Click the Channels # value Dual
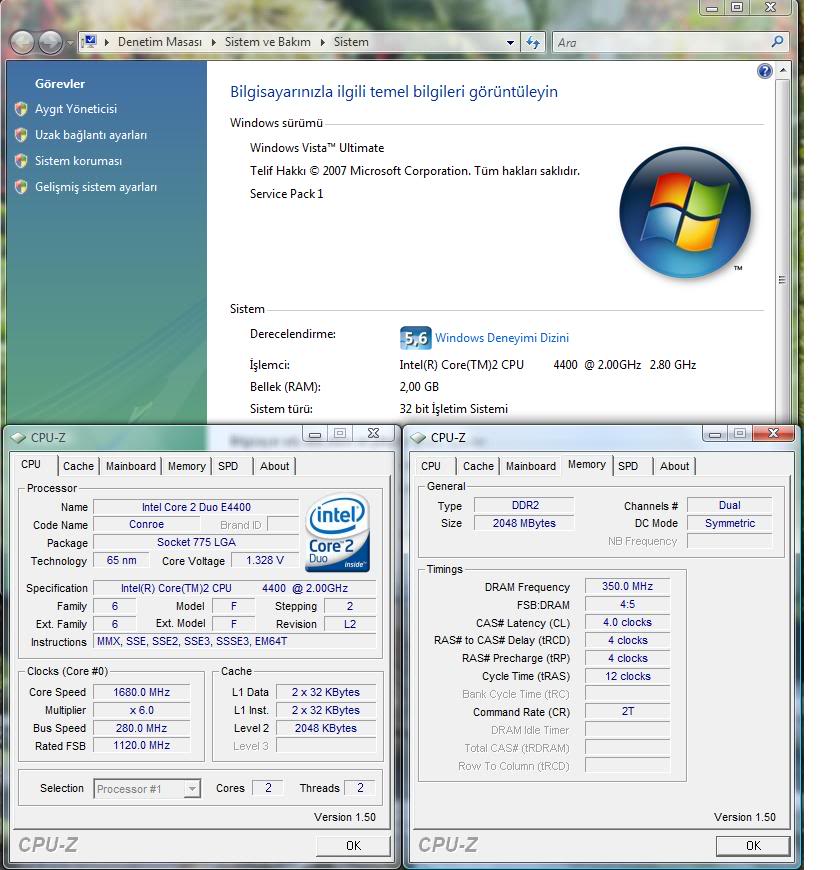 [730, 505]
